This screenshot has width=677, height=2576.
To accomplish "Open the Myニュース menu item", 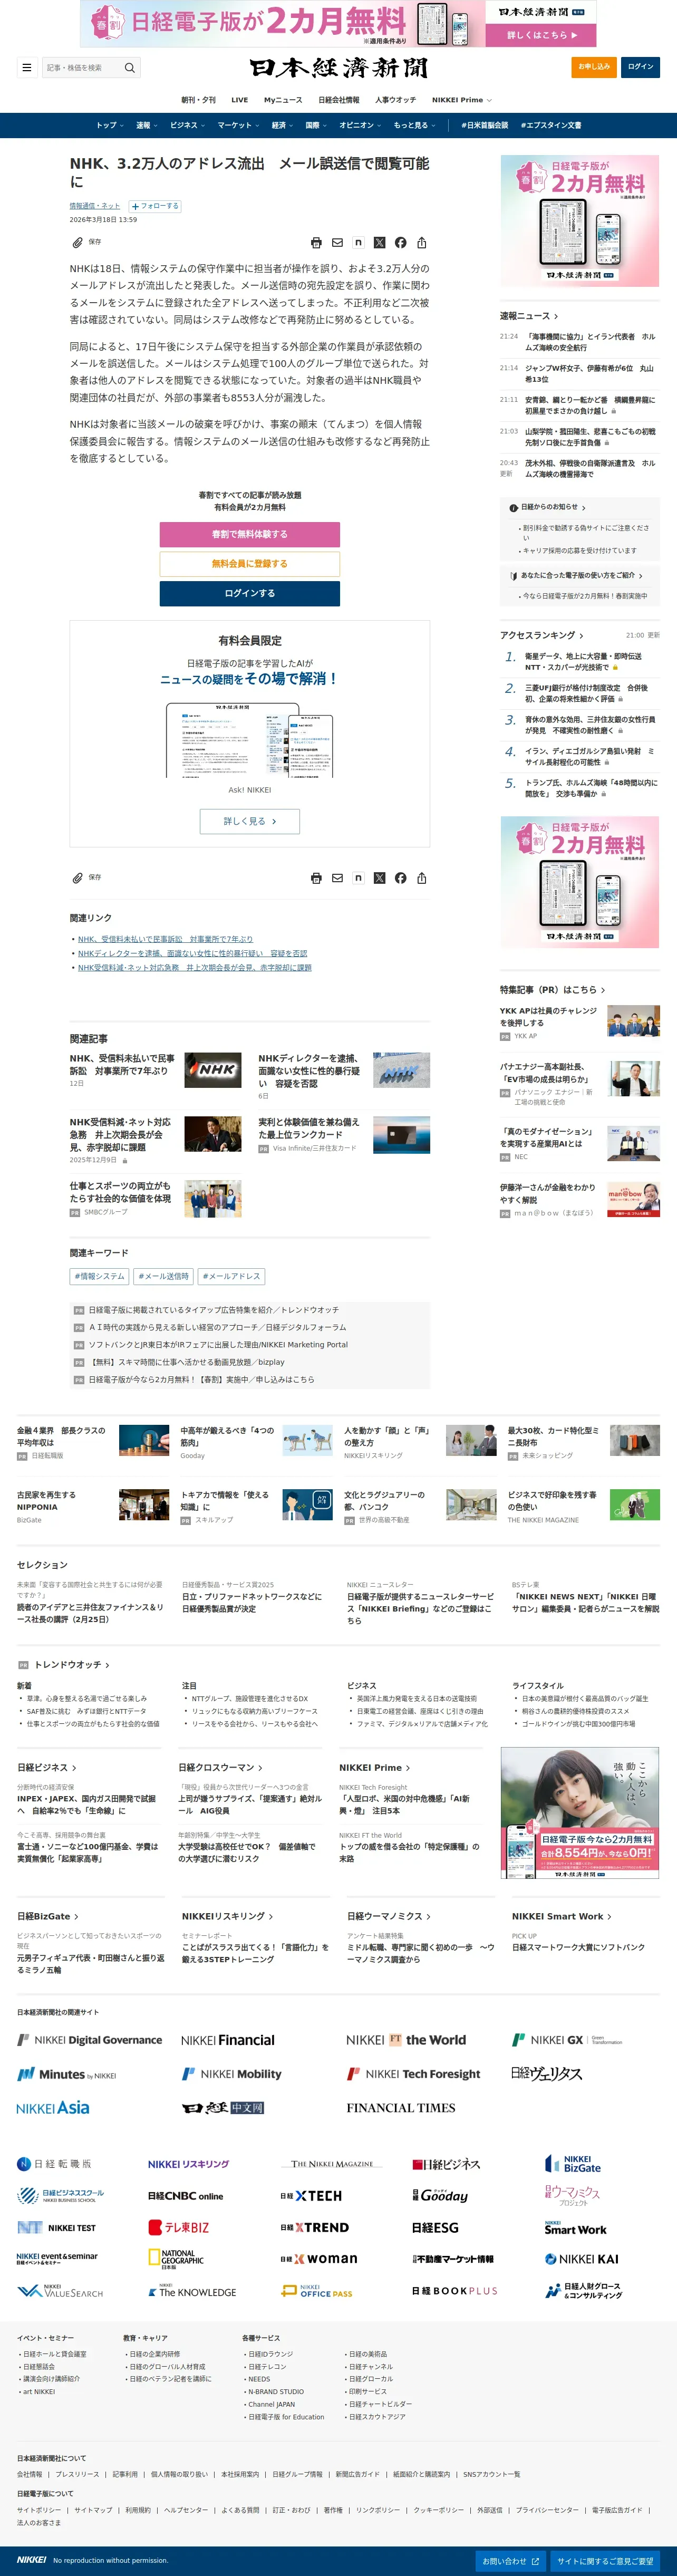I will [283, 100].
